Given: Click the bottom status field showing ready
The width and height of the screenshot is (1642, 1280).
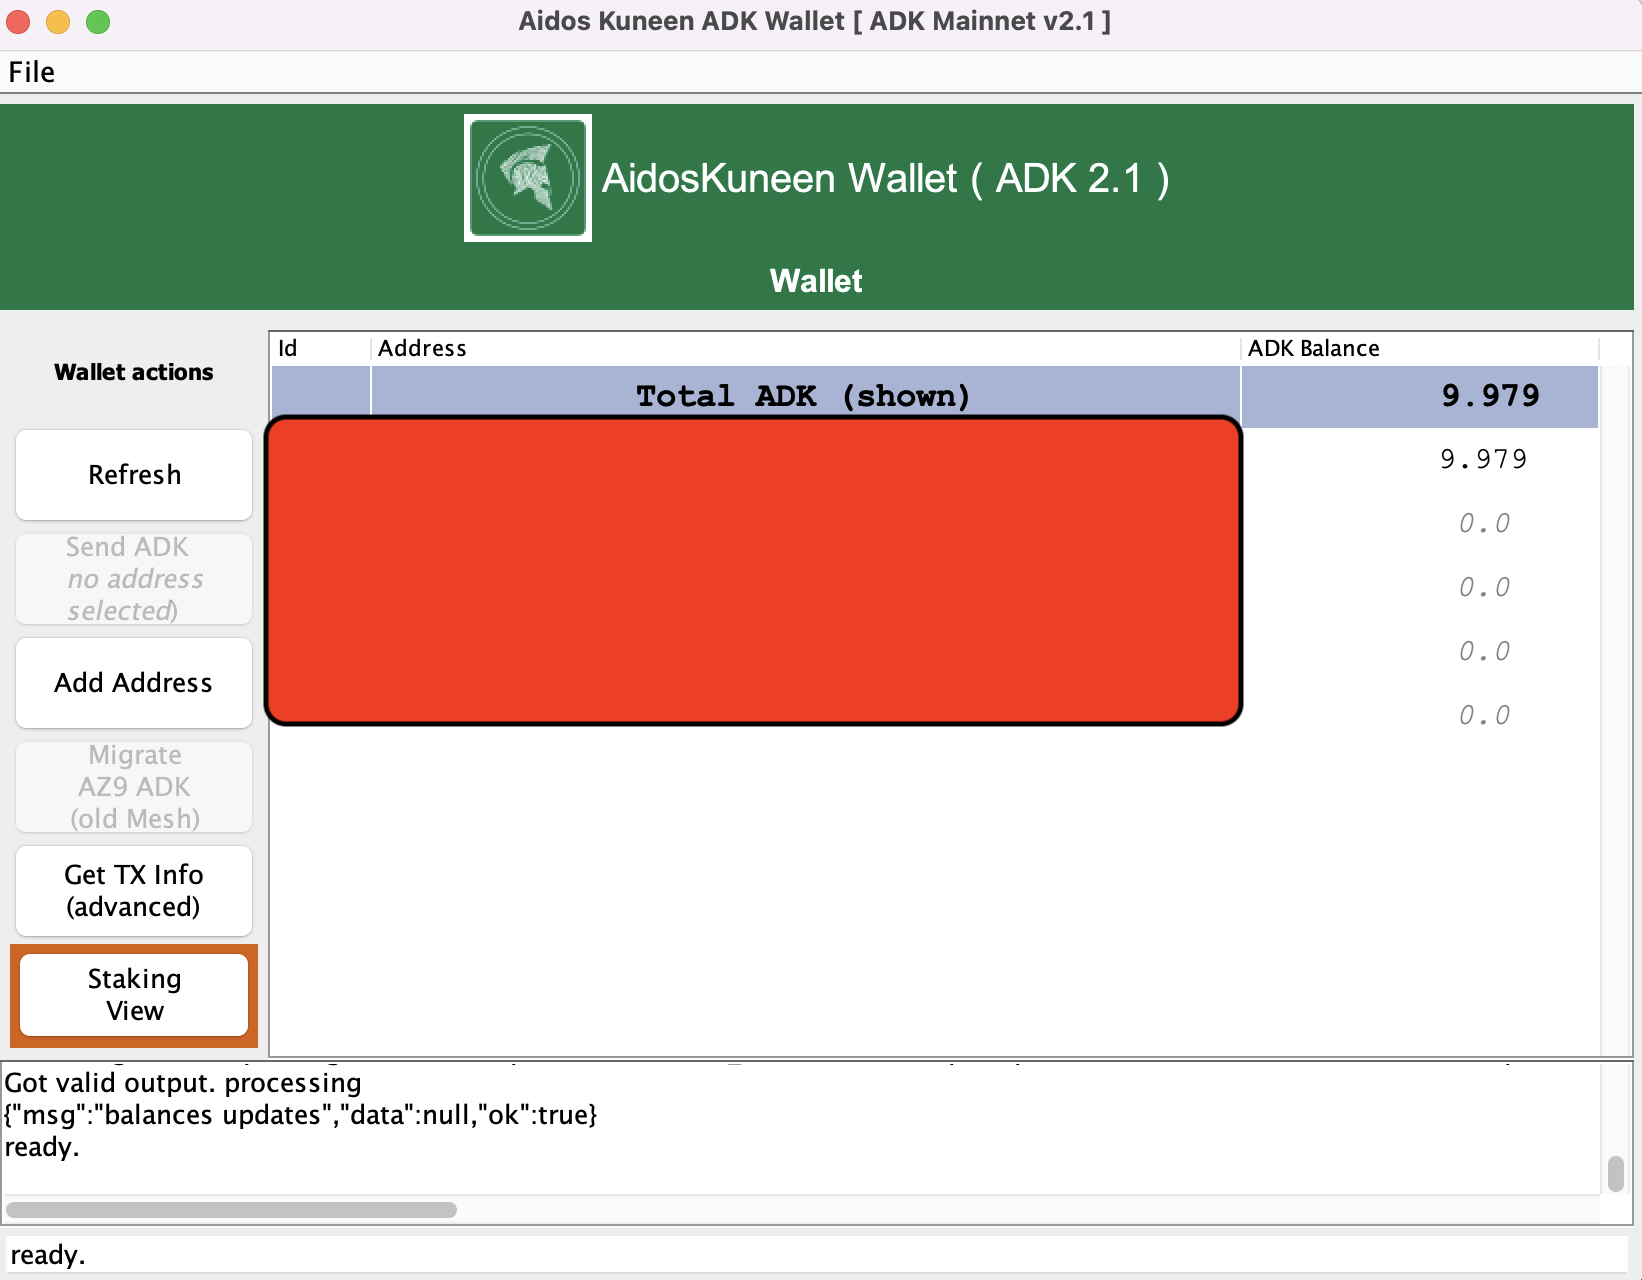Looking at the screenshot, I should (x=818, y=1255).
